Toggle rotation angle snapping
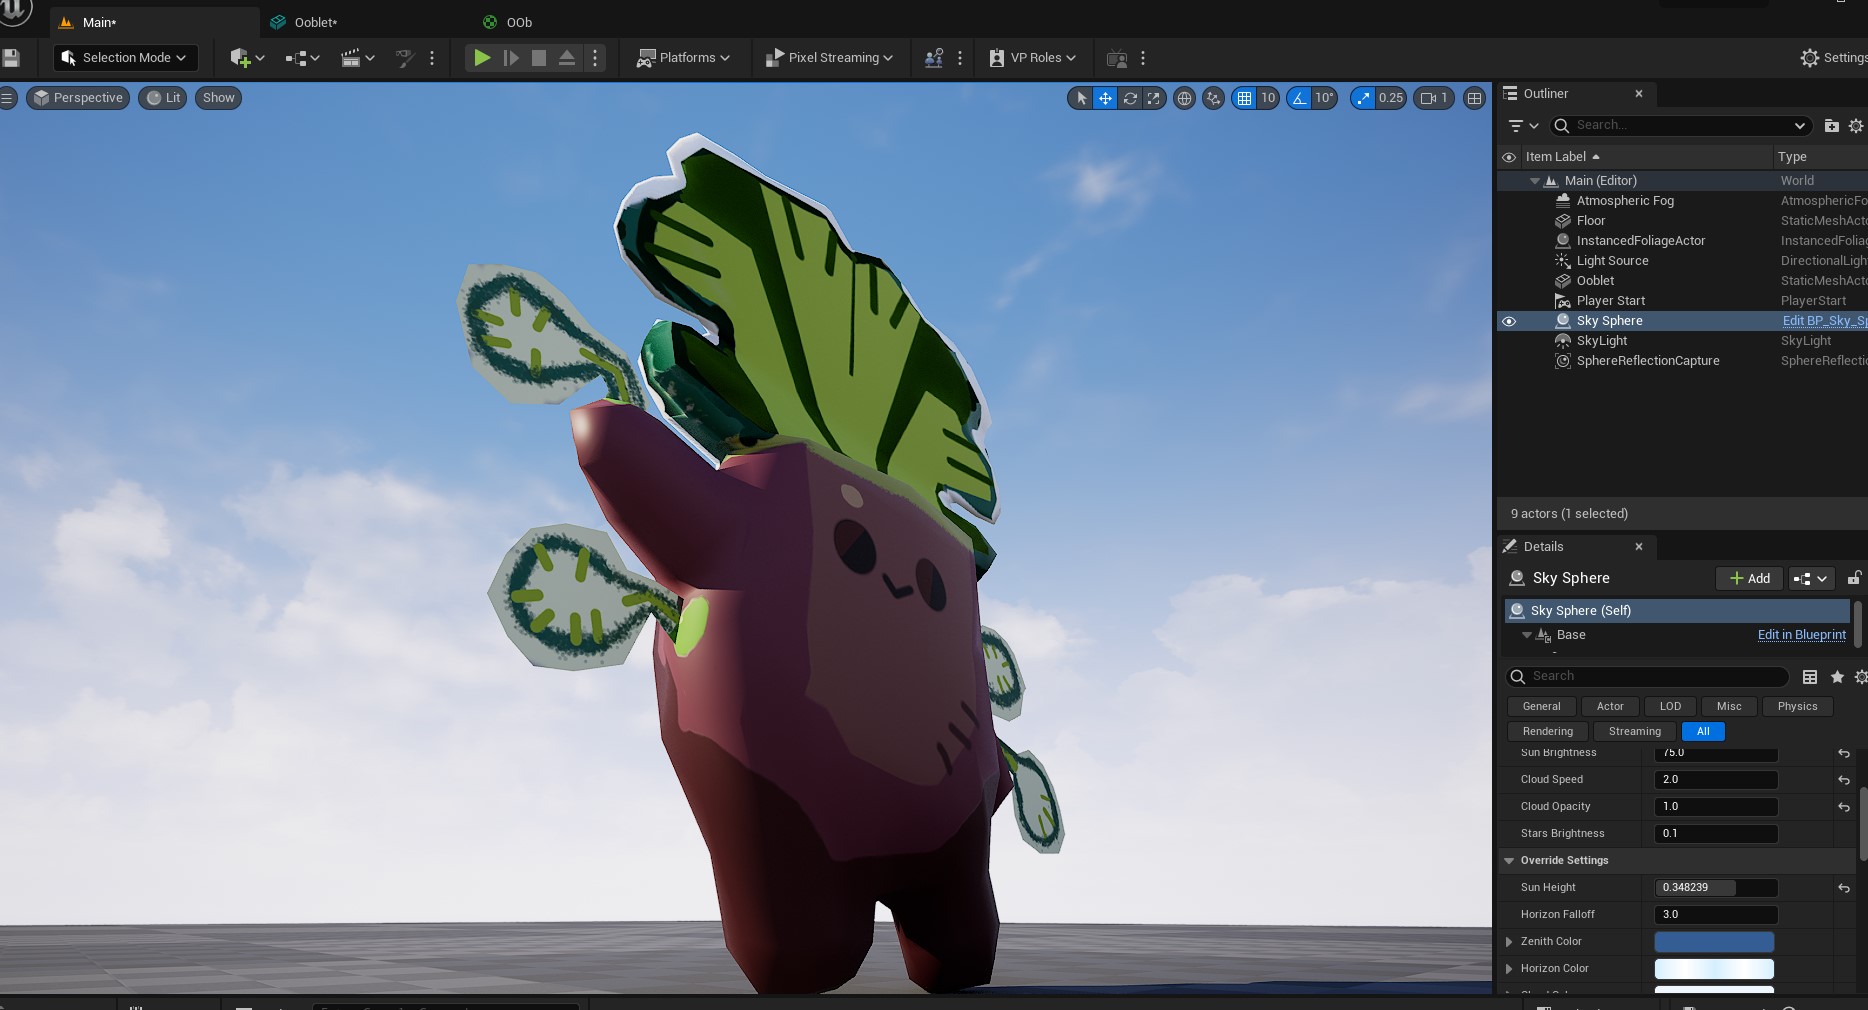The height and width of the screenshot is (1010, 1868). point(1299,98)
